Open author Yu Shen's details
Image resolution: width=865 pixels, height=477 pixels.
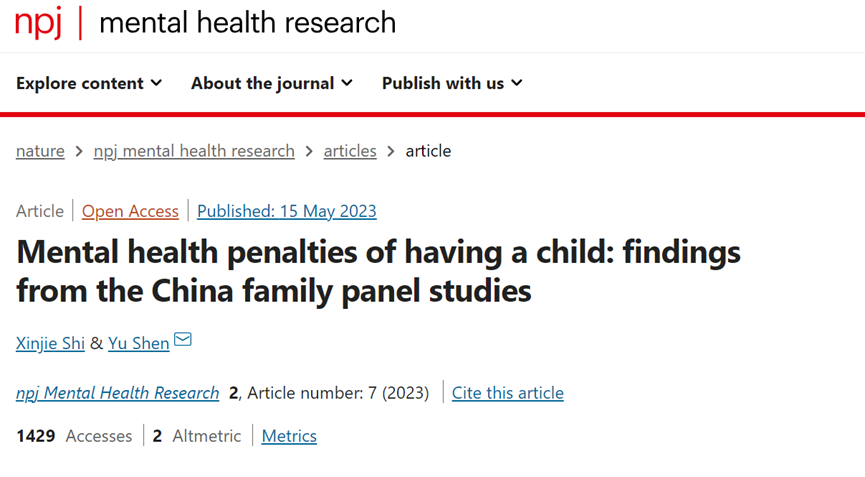pyautogui.click(x=139, y=343)
